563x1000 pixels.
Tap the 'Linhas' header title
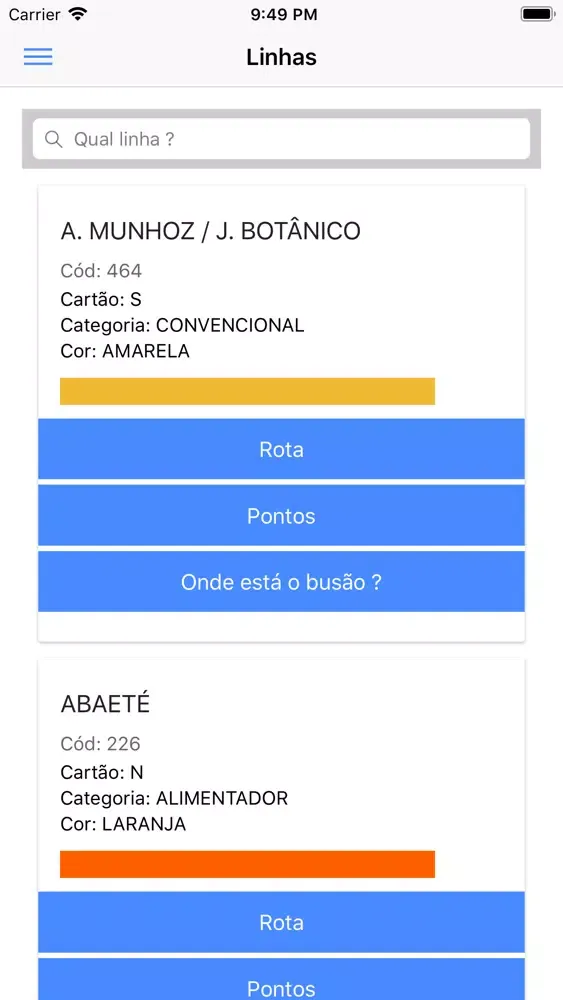pos(281,57)
